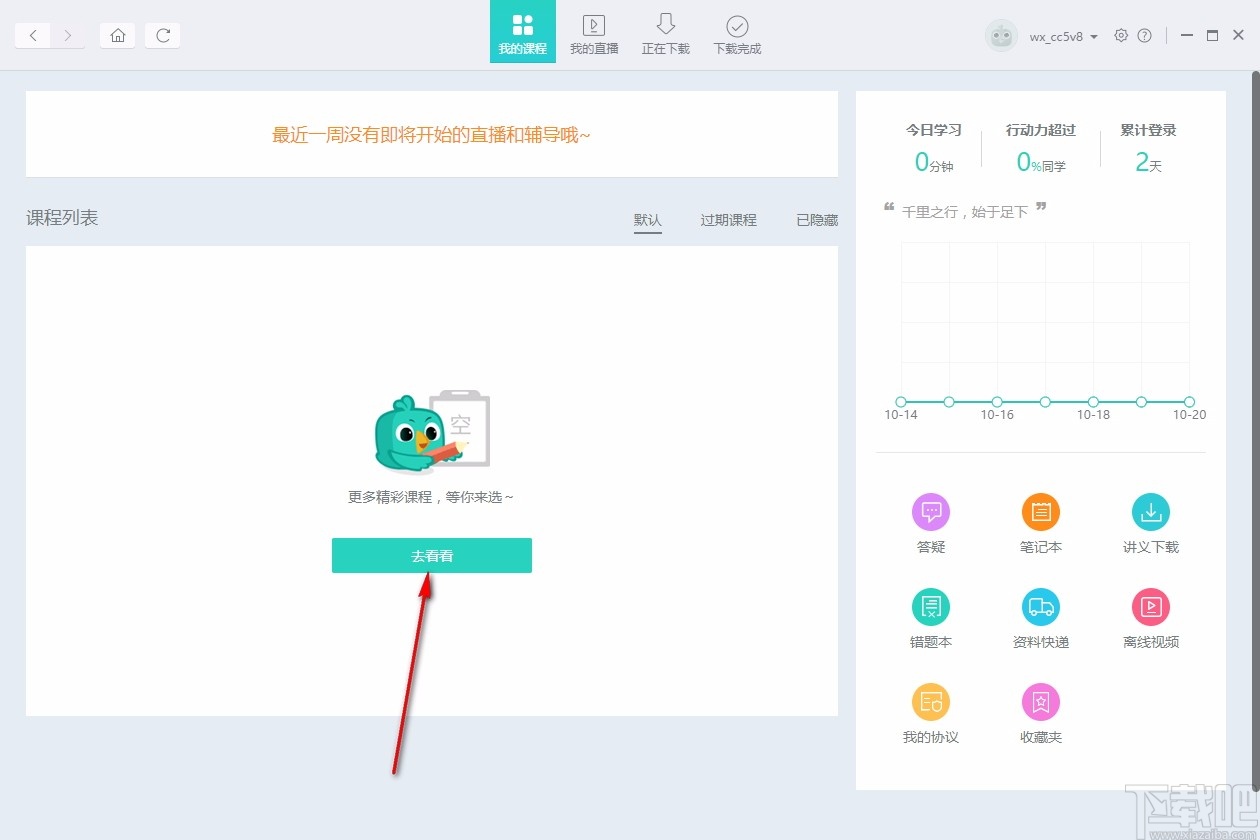The image size is (1260, 840).
Task: Open the 正在下载 downloading view
Action: click(x=665, y=31)
